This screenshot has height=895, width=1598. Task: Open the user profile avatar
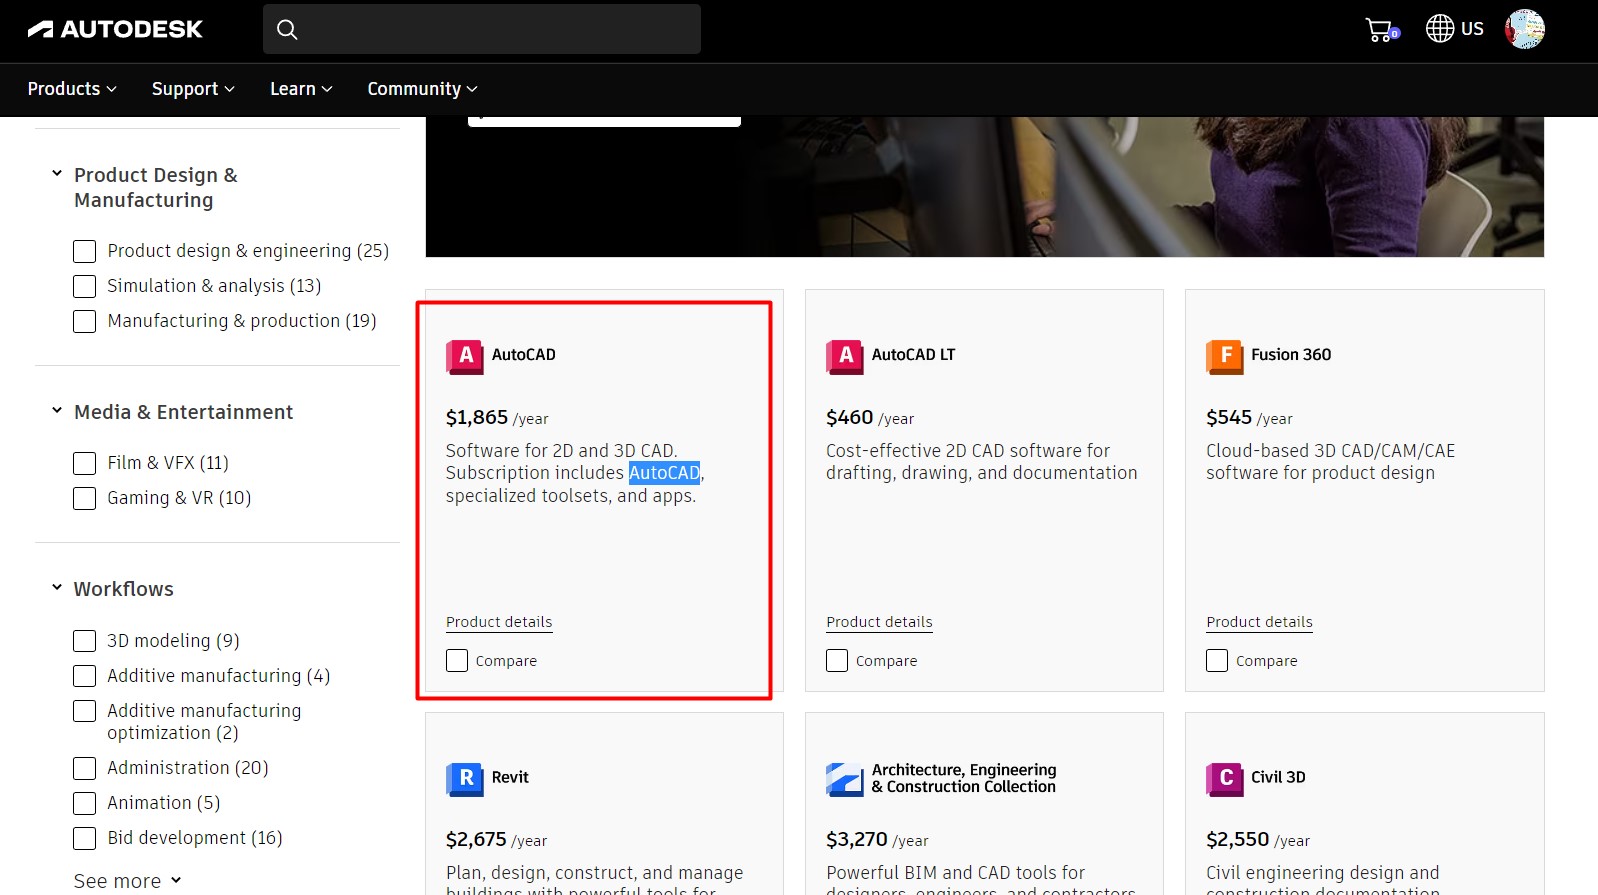(1524, 29)
